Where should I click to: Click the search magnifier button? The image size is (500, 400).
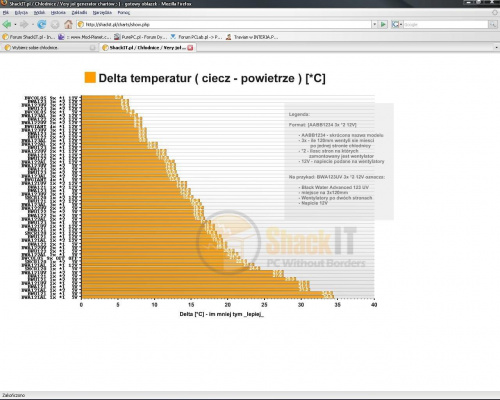coord(493,24)
